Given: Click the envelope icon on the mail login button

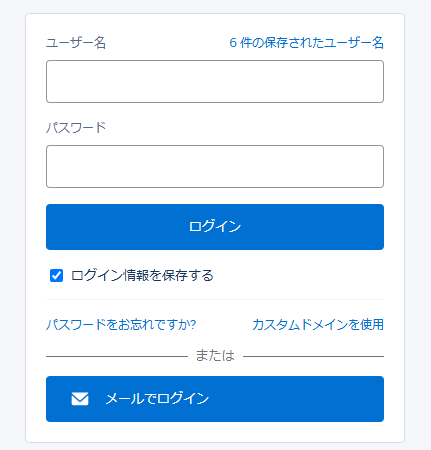Looking at the screenshot, I should click(80, 399).
